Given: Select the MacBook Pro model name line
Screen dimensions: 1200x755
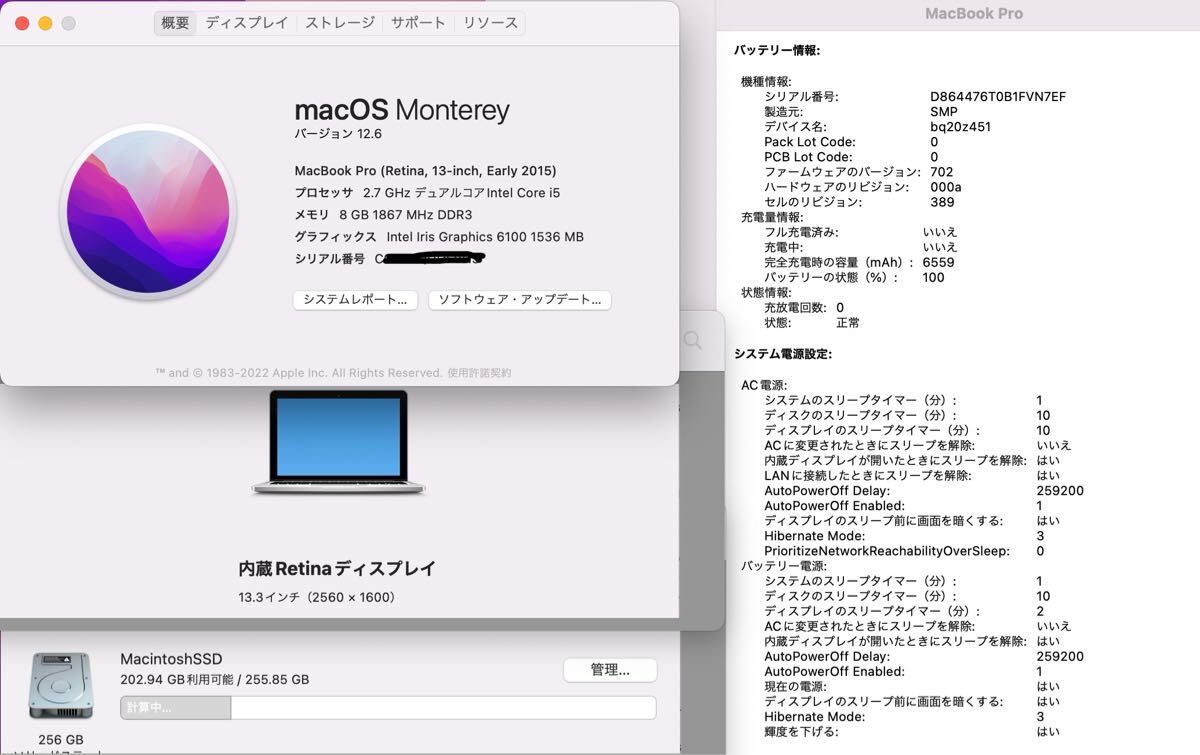Looking at the screenshot, I should coord(425,171).
